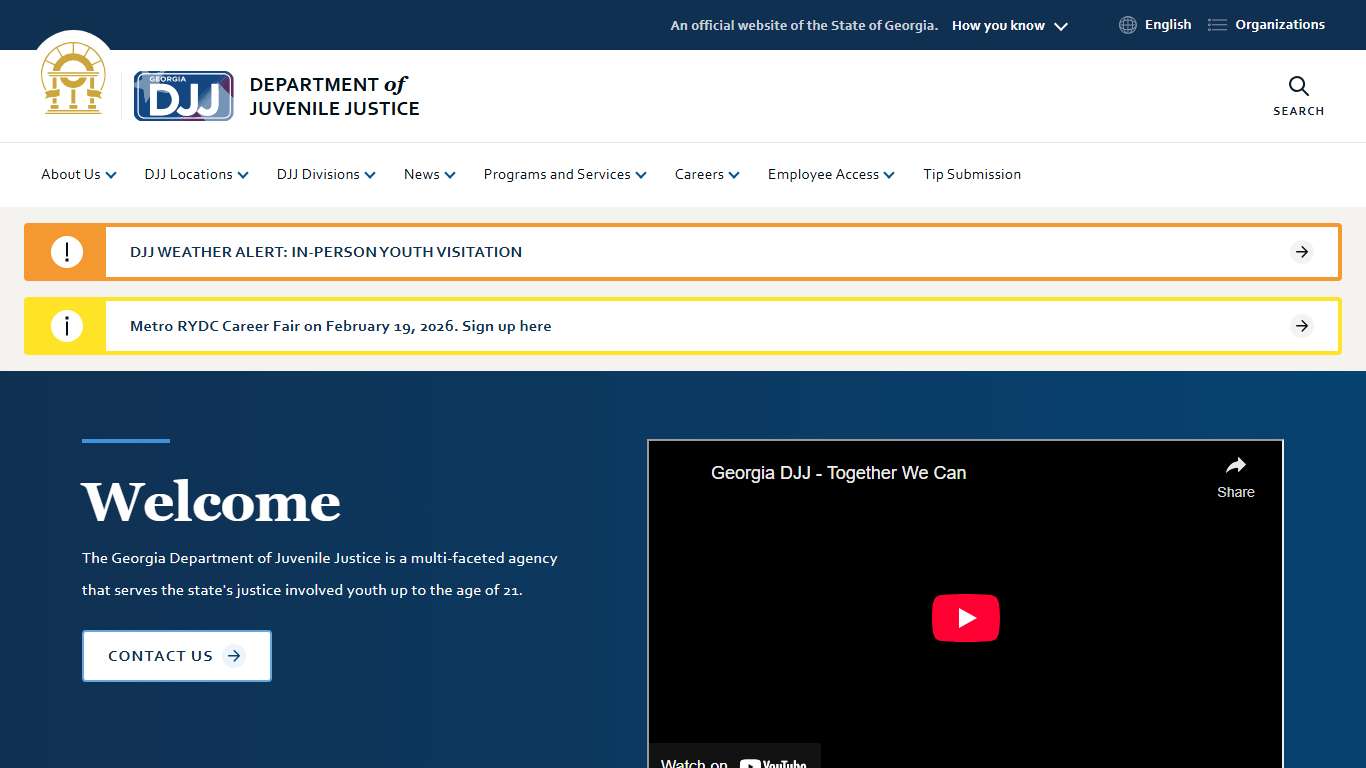This screenshot has width=1366, height=768.
Task: Click the DJJ shield logo
Action: click(x=183, y=95)
